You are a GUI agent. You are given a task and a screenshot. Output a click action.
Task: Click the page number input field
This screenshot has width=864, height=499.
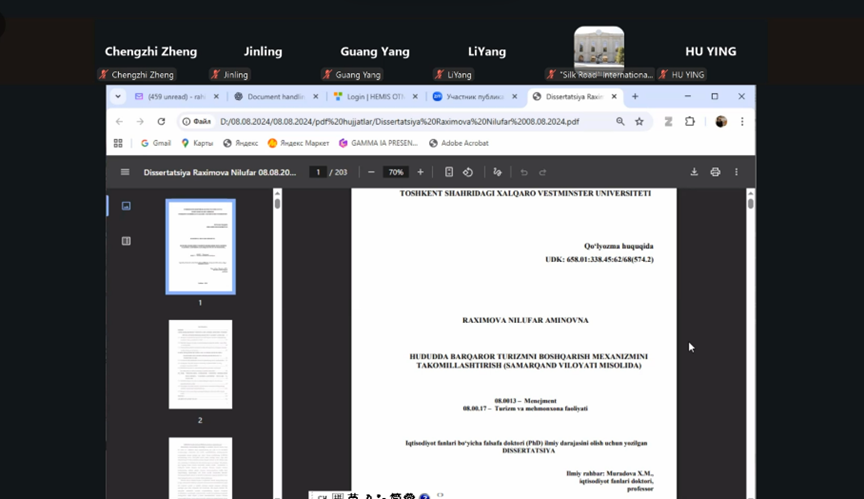318,172
